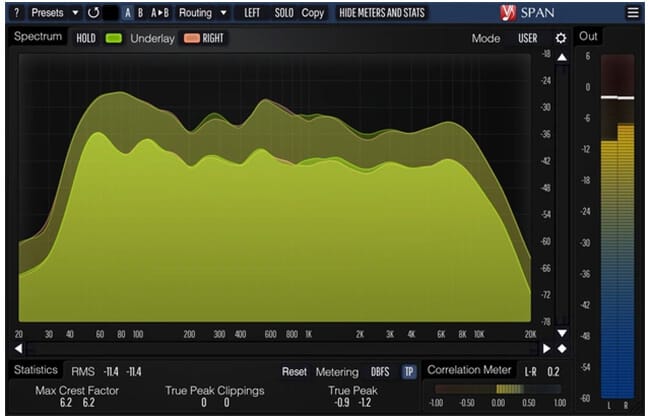The width and height of the screenshot is (650, 418).
Task: Open the Metering DBFS selector
Action: pos(380,372)
